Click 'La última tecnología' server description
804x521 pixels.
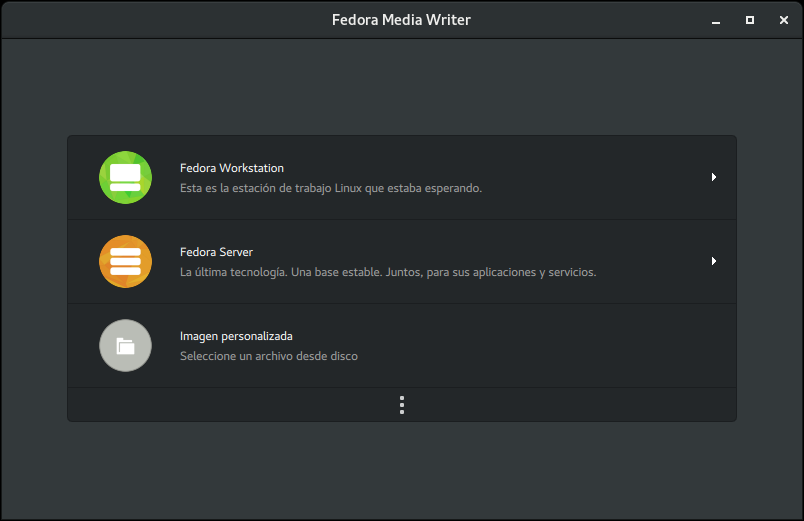pos(388,272)
